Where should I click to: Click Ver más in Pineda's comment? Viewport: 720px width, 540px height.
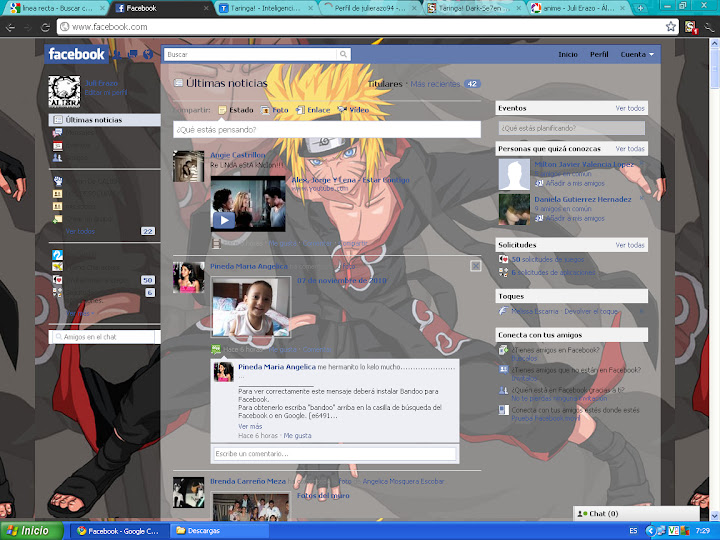click(x=250, y=427)
